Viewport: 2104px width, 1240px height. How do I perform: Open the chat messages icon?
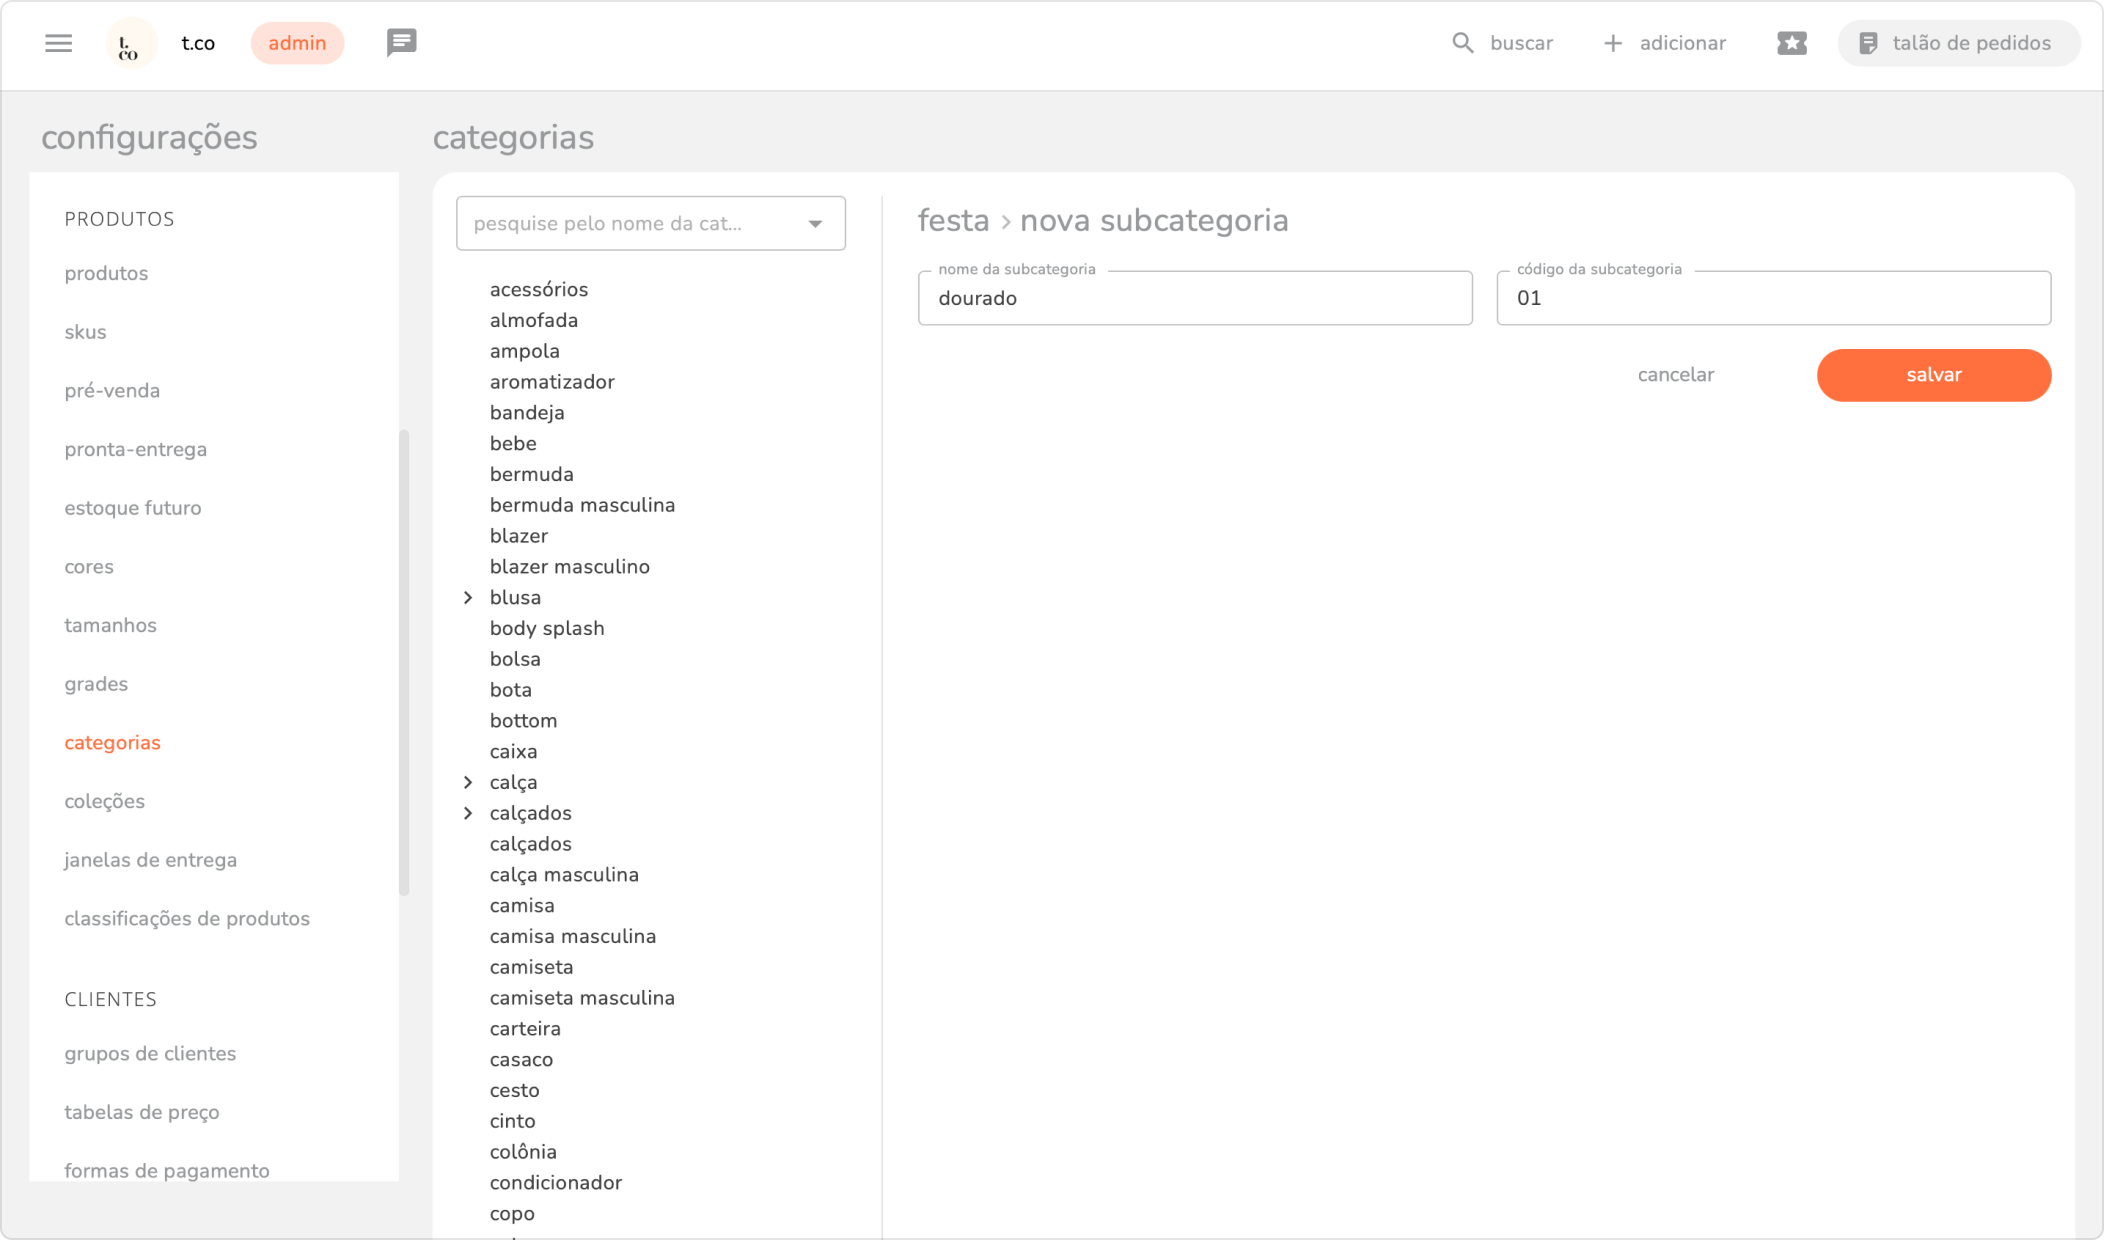point(401,42)
